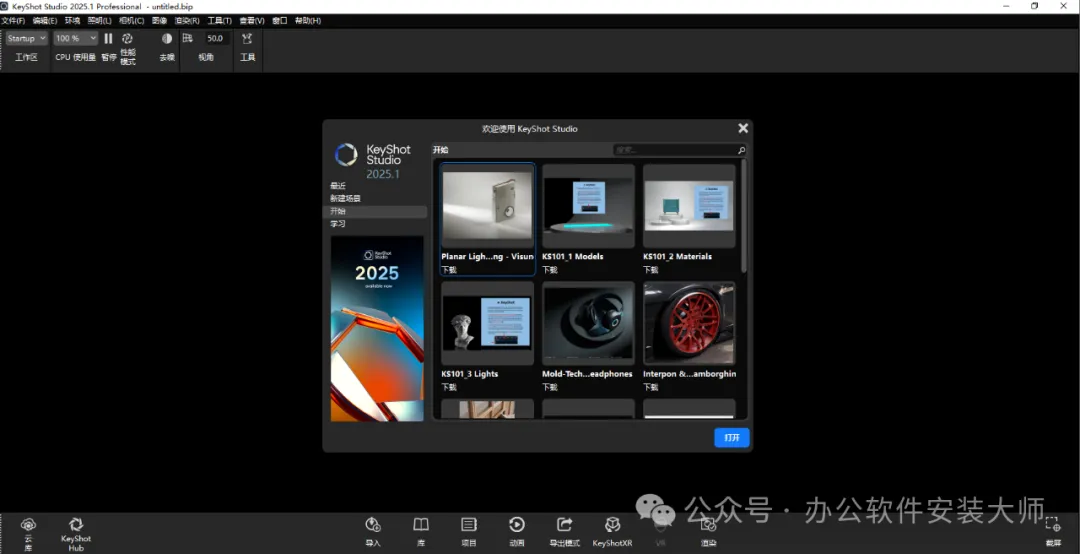This screenshot has height=554, width=1080.
Task: Open the Animation (动画) icon
Action: (x=517, y=525)
